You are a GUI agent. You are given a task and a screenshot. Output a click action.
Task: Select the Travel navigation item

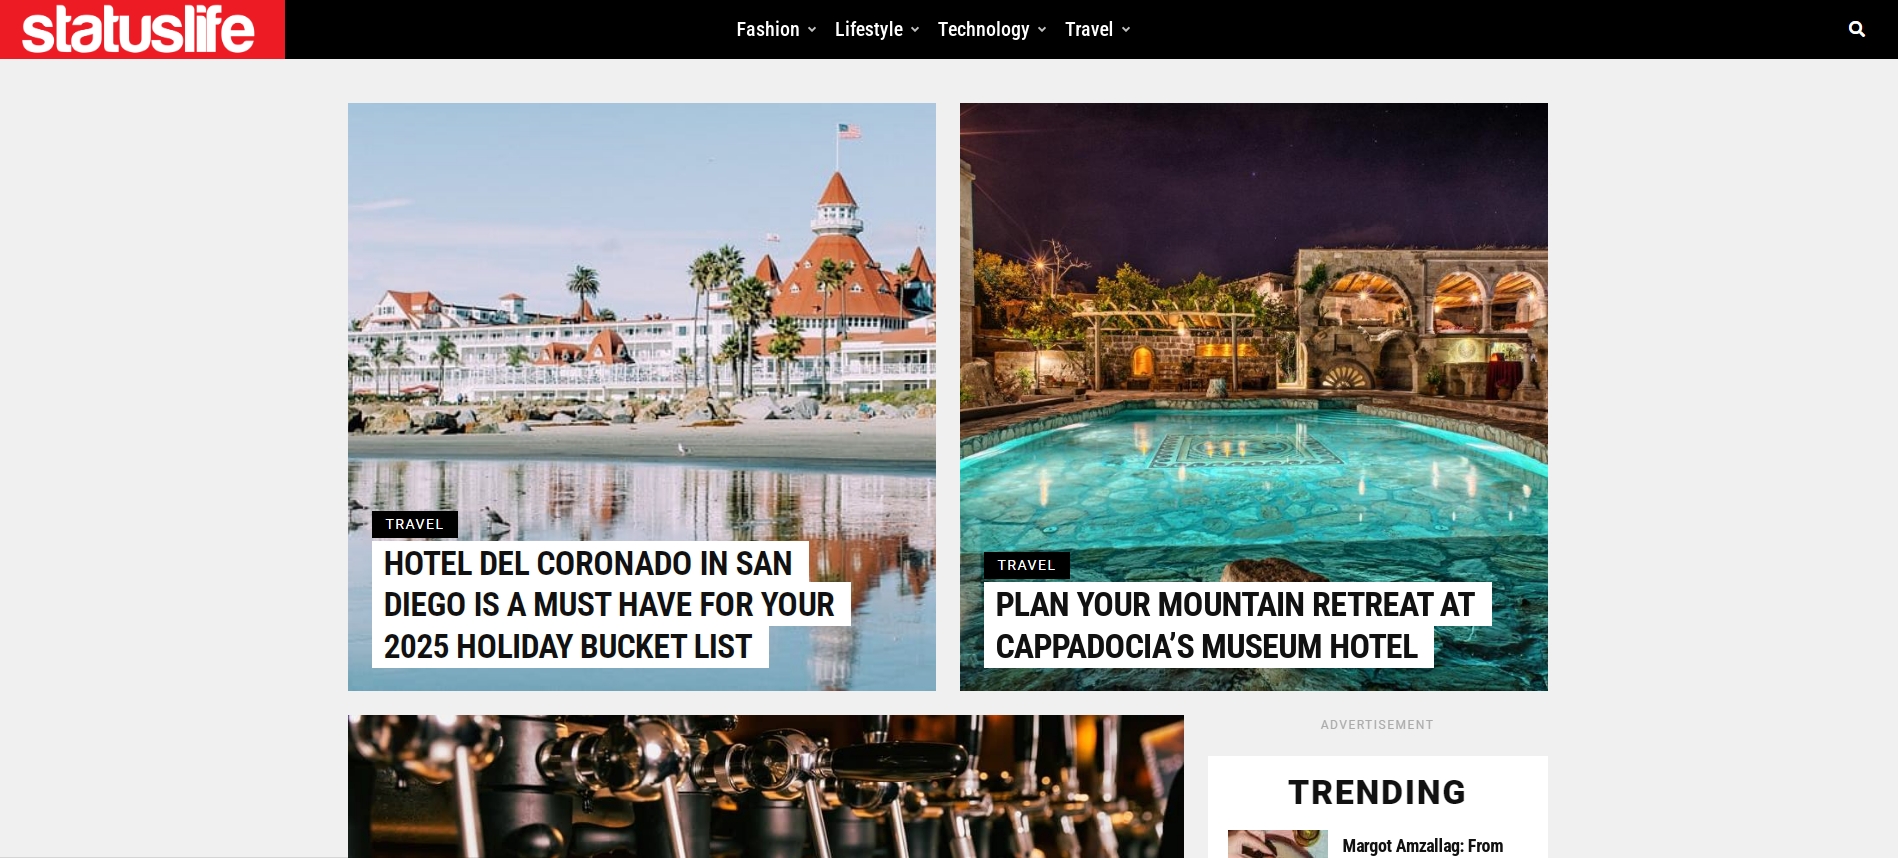(1089, 29)
